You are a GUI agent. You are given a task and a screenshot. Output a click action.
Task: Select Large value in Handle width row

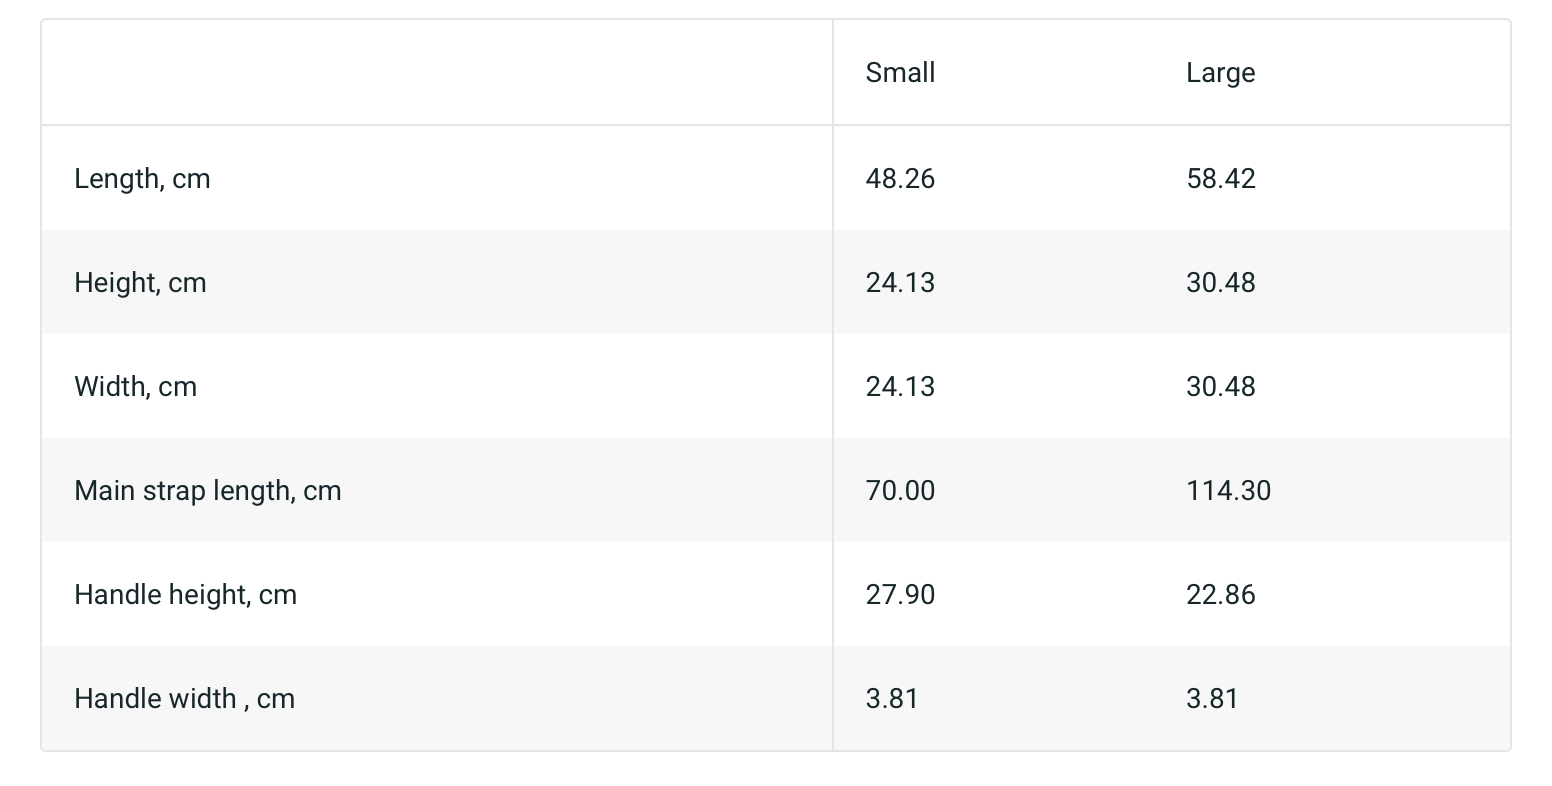tap(1212, 699)
